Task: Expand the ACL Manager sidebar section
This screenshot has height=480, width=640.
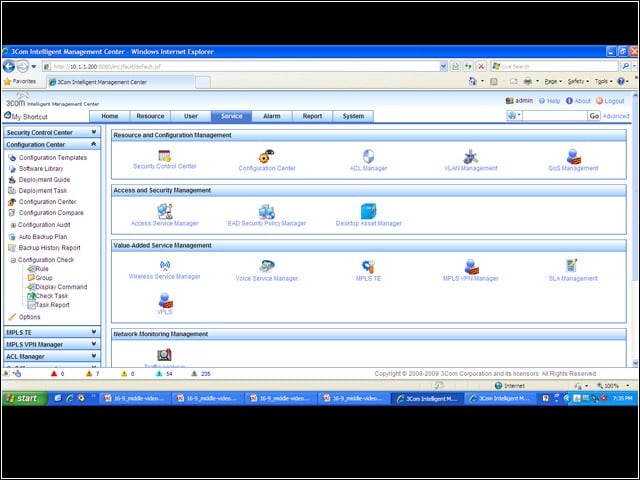Action: click(94, 356)
